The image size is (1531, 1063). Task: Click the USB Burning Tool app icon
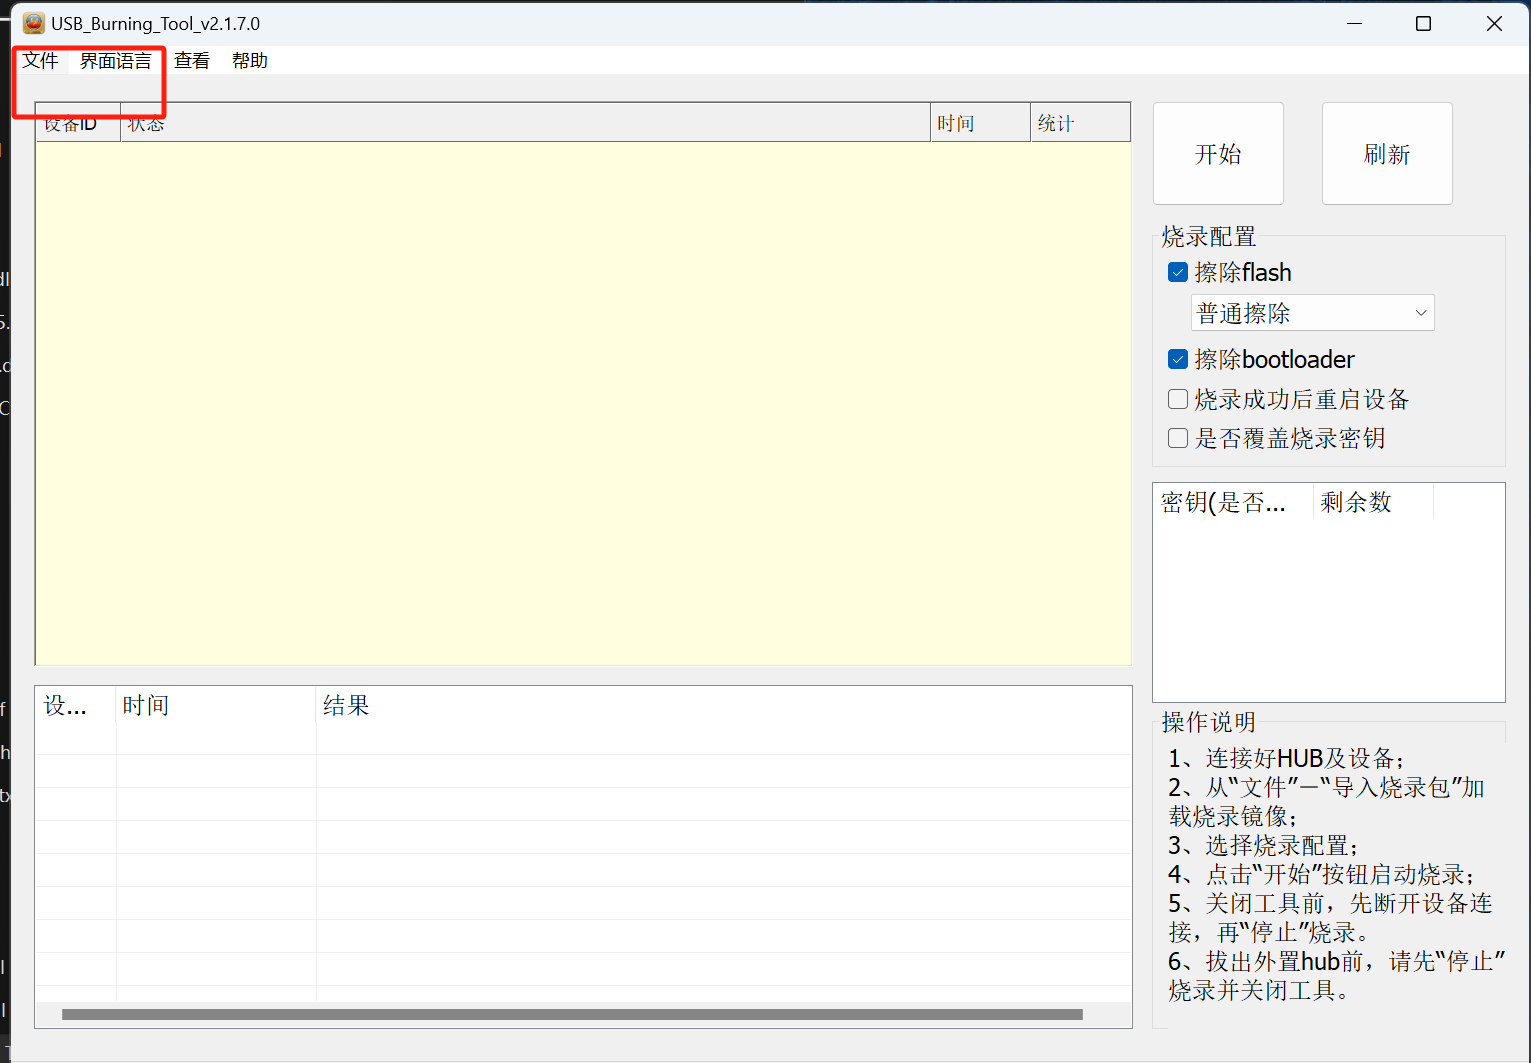click(x=34, y=23)
